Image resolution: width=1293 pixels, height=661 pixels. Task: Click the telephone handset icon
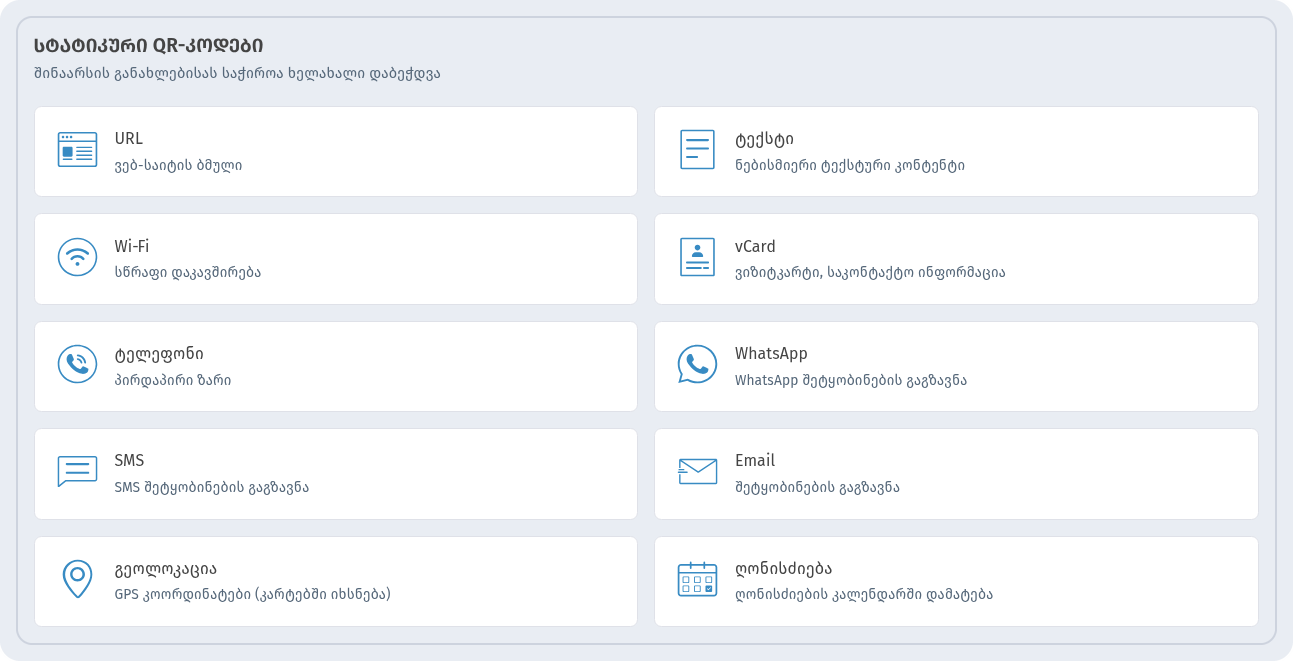(77, 364)
